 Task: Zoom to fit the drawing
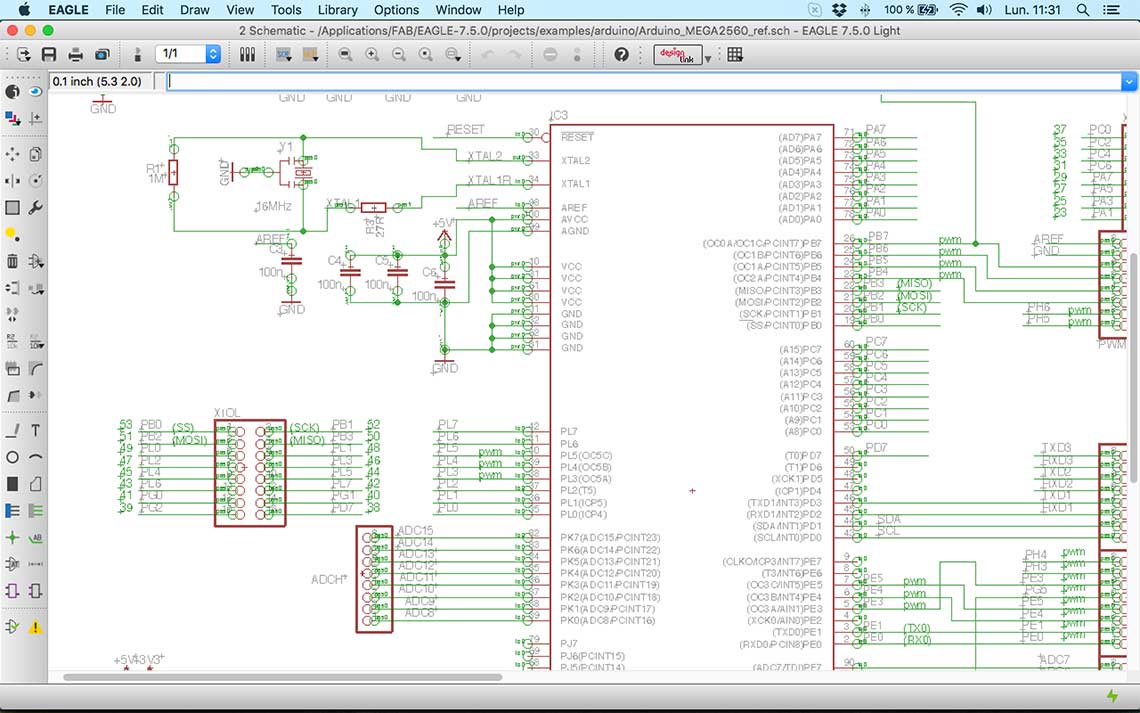point(345,55)
